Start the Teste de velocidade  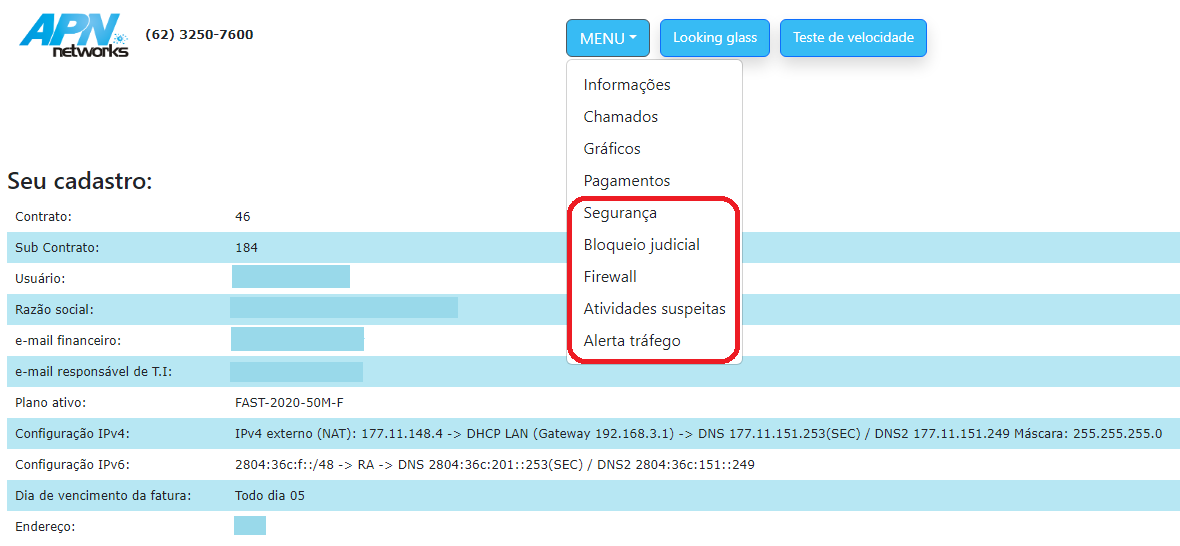pos(852,38)
